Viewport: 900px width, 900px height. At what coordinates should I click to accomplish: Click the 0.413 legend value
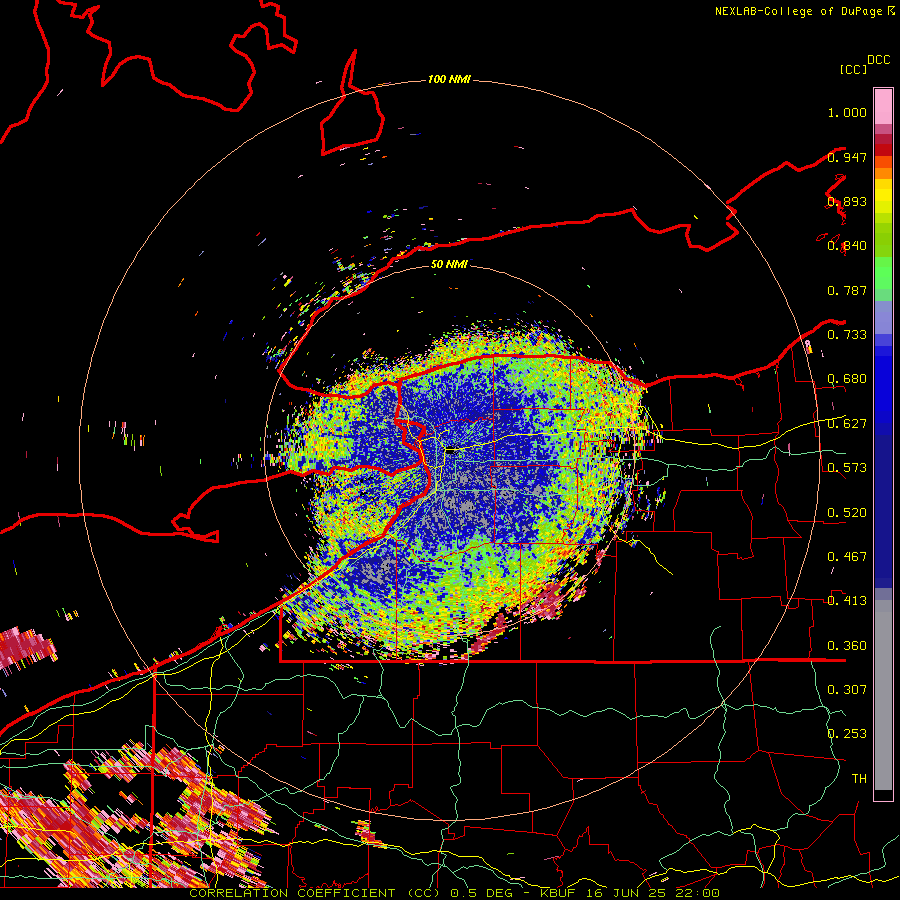pos(847,601)
